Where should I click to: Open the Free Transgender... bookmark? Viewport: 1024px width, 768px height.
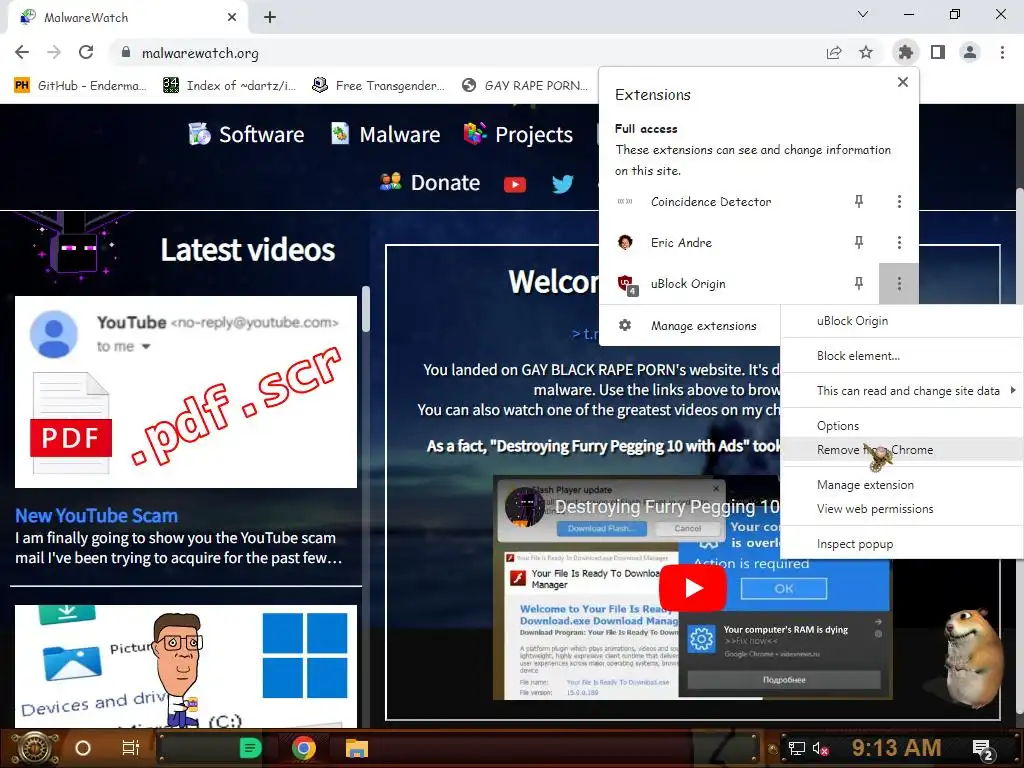point(379,86)
